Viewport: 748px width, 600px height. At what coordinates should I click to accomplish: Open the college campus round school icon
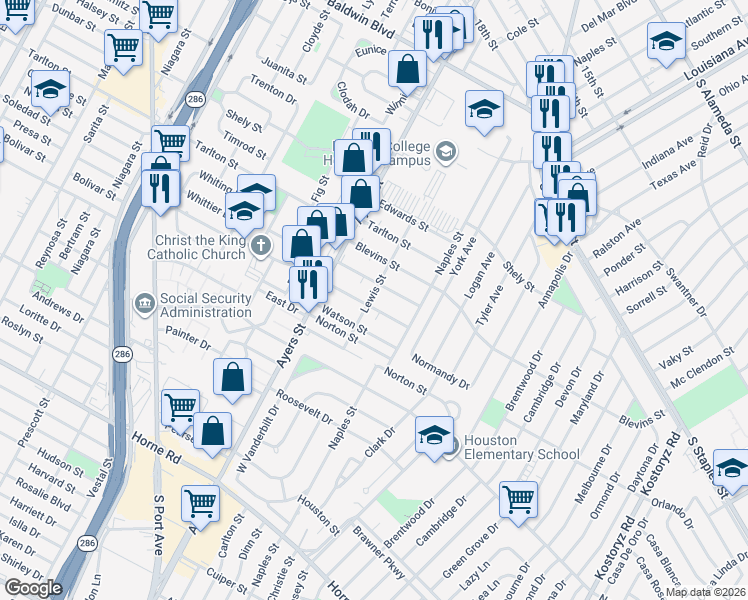pyautogui.click(x=445, y=152)
